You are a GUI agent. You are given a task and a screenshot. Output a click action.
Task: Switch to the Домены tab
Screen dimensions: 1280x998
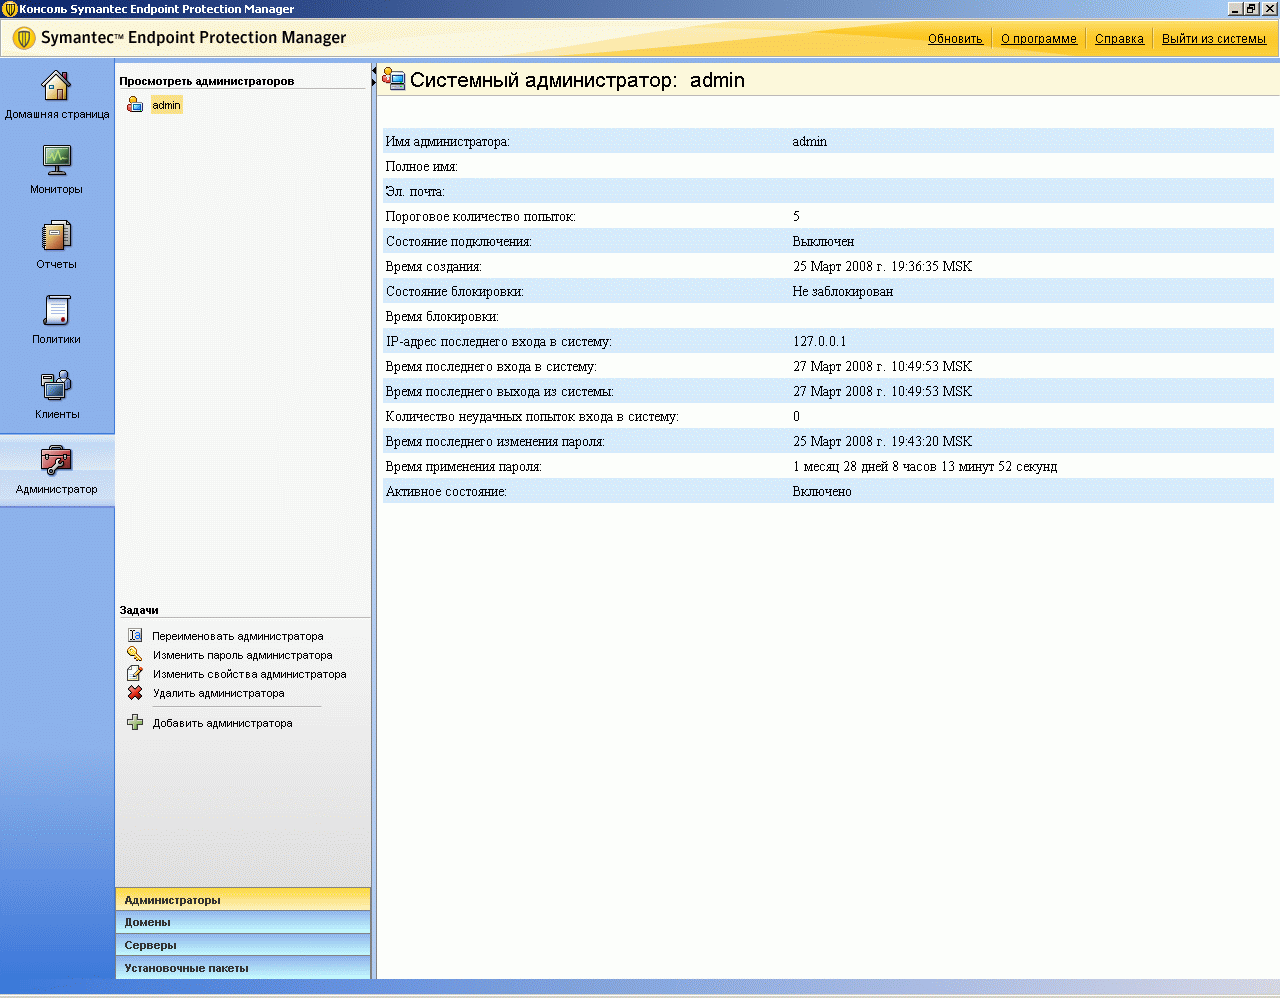click(x=243, y=922)
